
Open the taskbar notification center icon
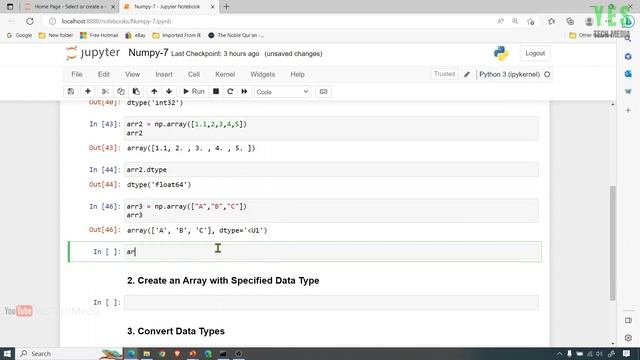pos(627,353)
